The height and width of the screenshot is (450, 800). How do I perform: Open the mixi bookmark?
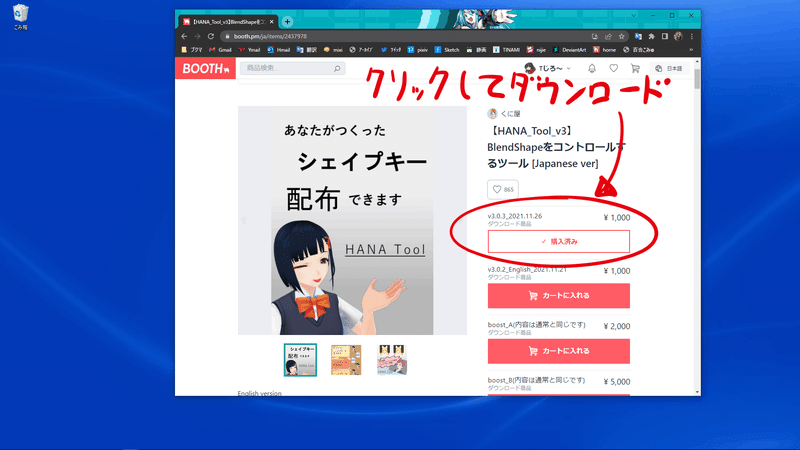click(333, 50)
